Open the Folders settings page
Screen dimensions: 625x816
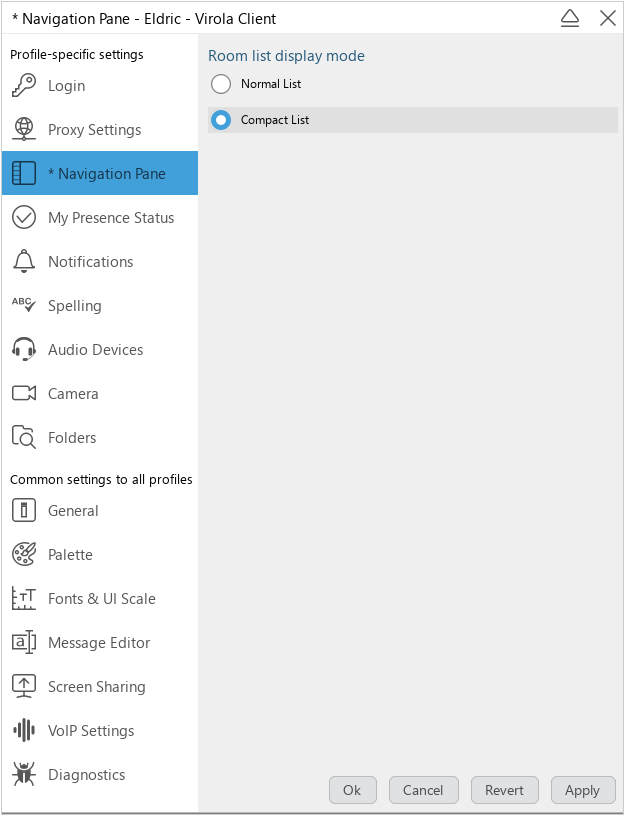pyautogui.click(x=72, y=438)
